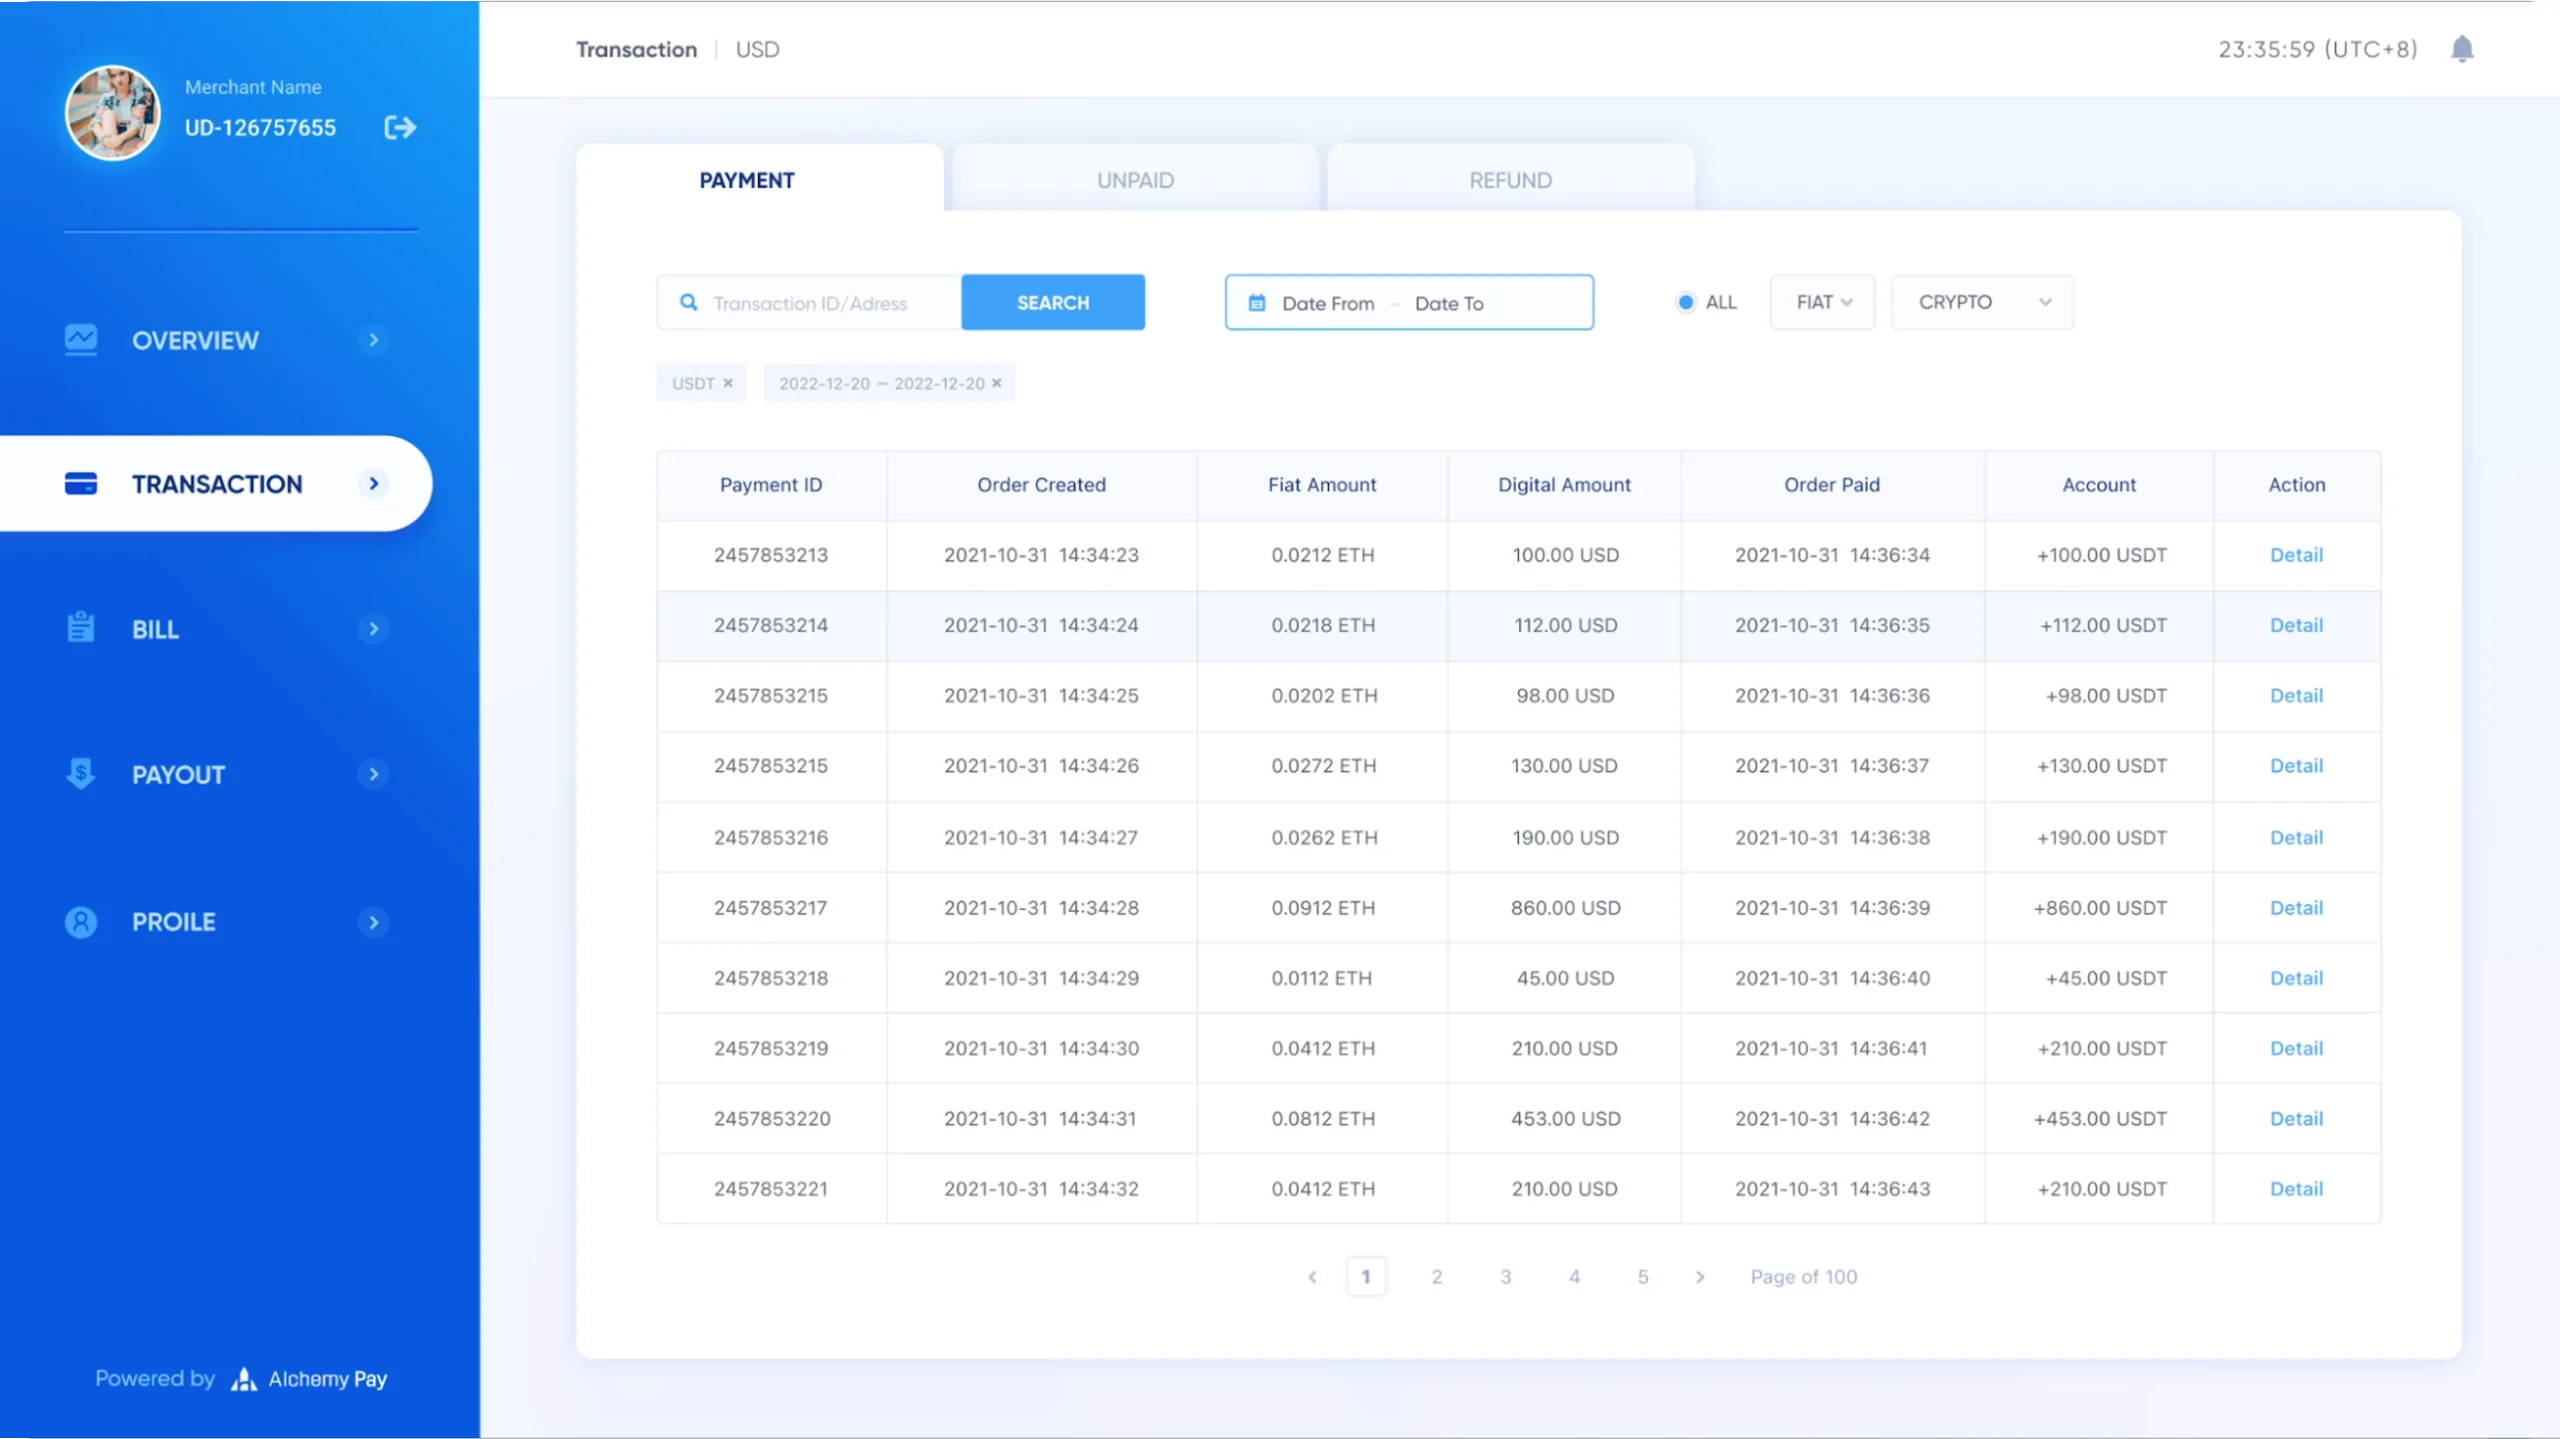Click SEARCH button to find transactions

coord(1051,303)
